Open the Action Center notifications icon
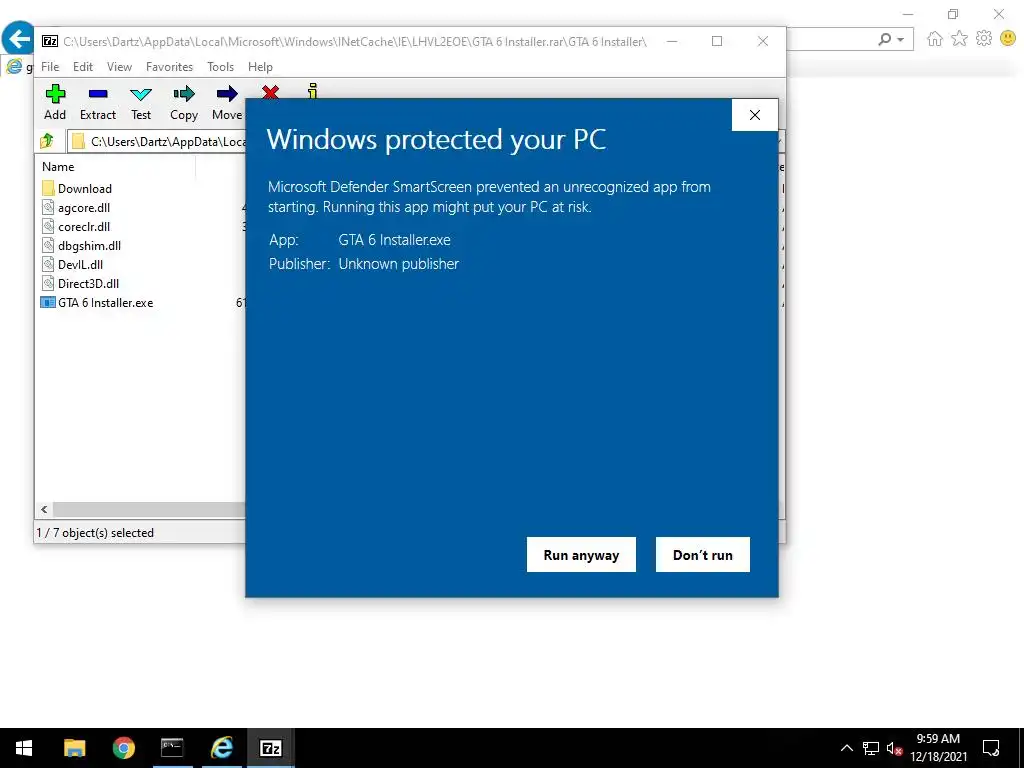 991,748
